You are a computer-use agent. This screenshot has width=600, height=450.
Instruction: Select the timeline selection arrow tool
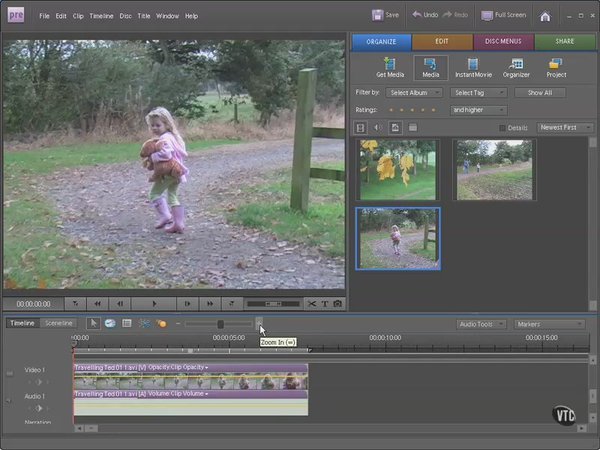click(93, 323)
